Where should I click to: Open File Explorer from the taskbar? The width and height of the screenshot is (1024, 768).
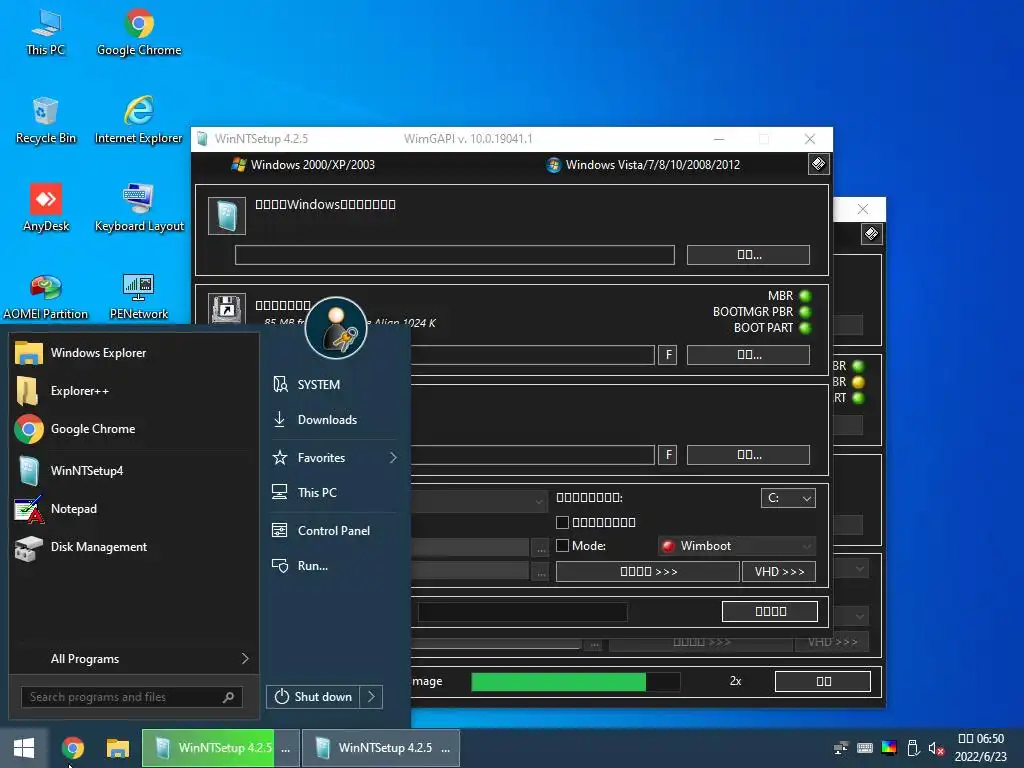tap(118, 748)
